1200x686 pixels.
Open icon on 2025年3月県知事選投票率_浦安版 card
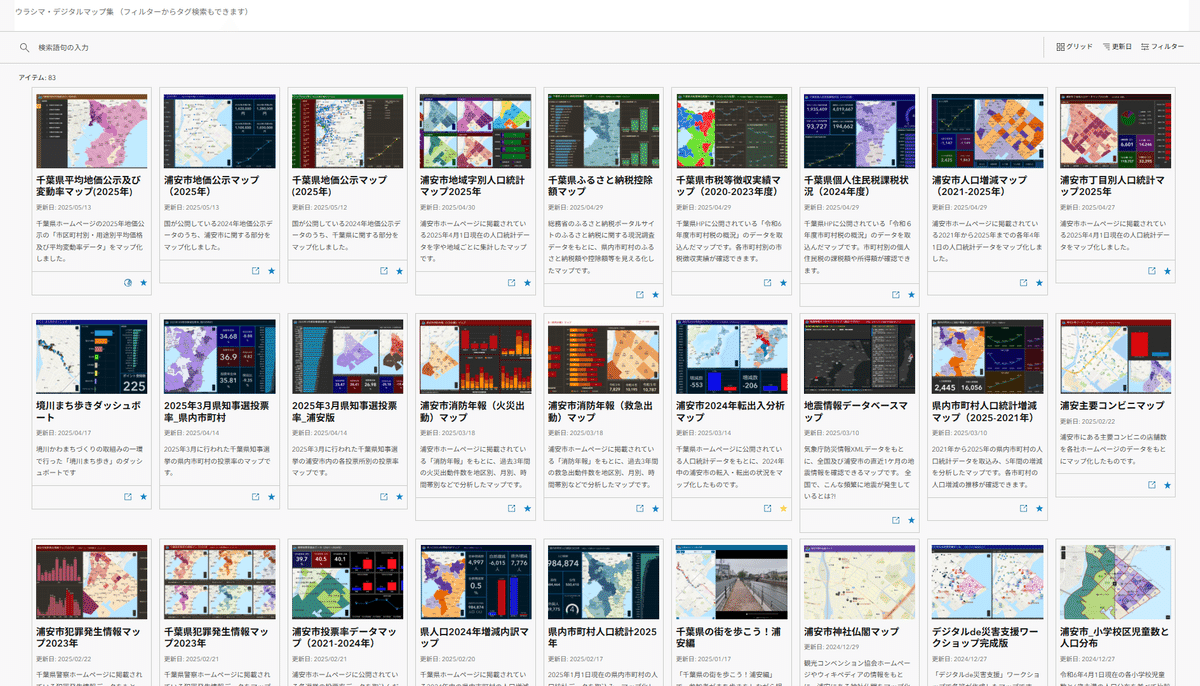click(x=383, y=496)
